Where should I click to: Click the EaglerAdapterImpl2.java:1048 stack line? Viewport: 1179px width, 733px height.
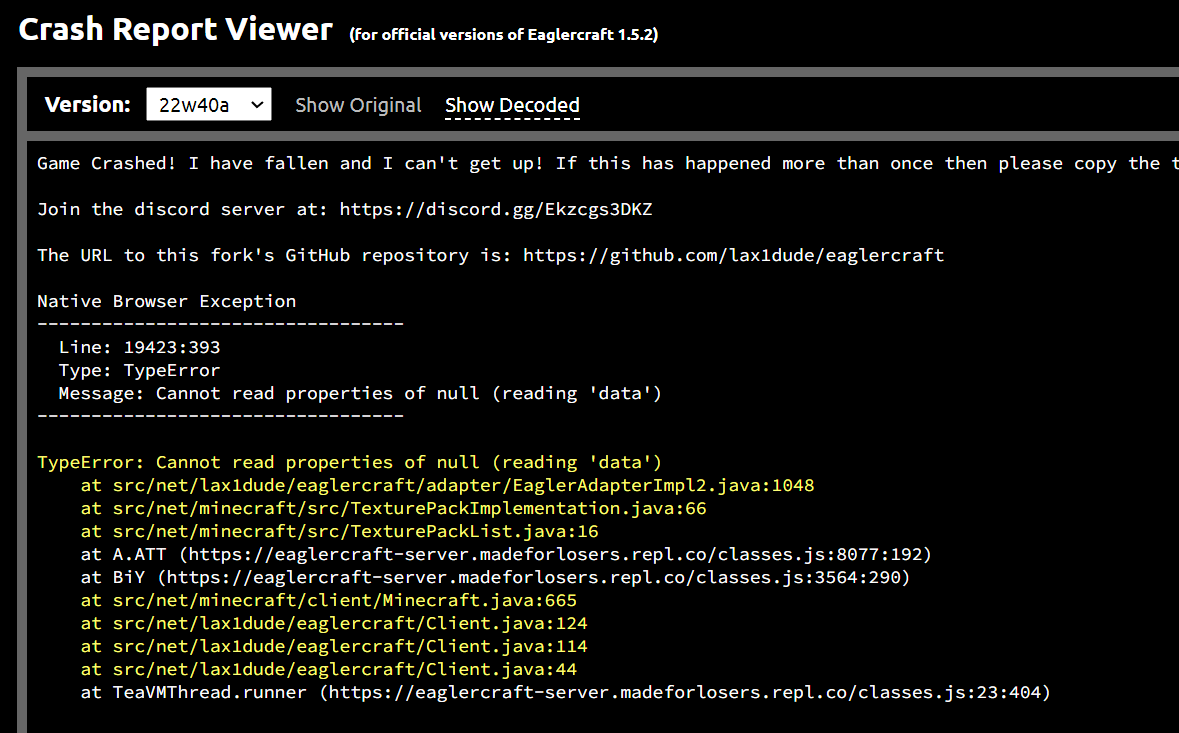point(447,486)
